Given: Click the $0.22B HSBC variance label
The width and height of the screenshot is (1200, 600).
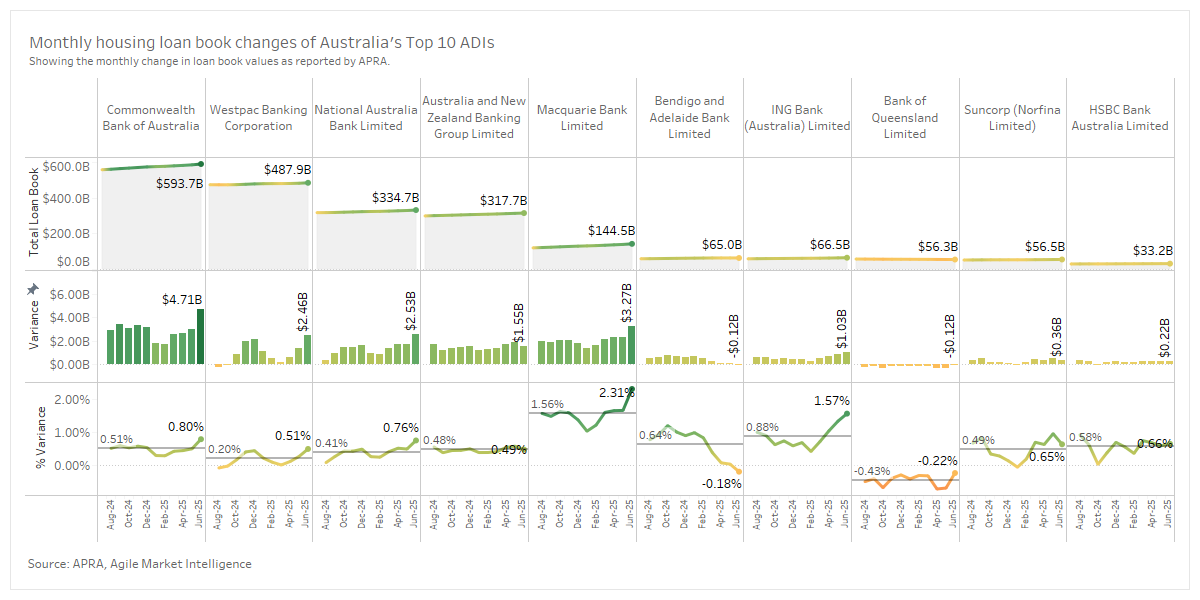Looking at the screenshot, I should coord(1165,338).
